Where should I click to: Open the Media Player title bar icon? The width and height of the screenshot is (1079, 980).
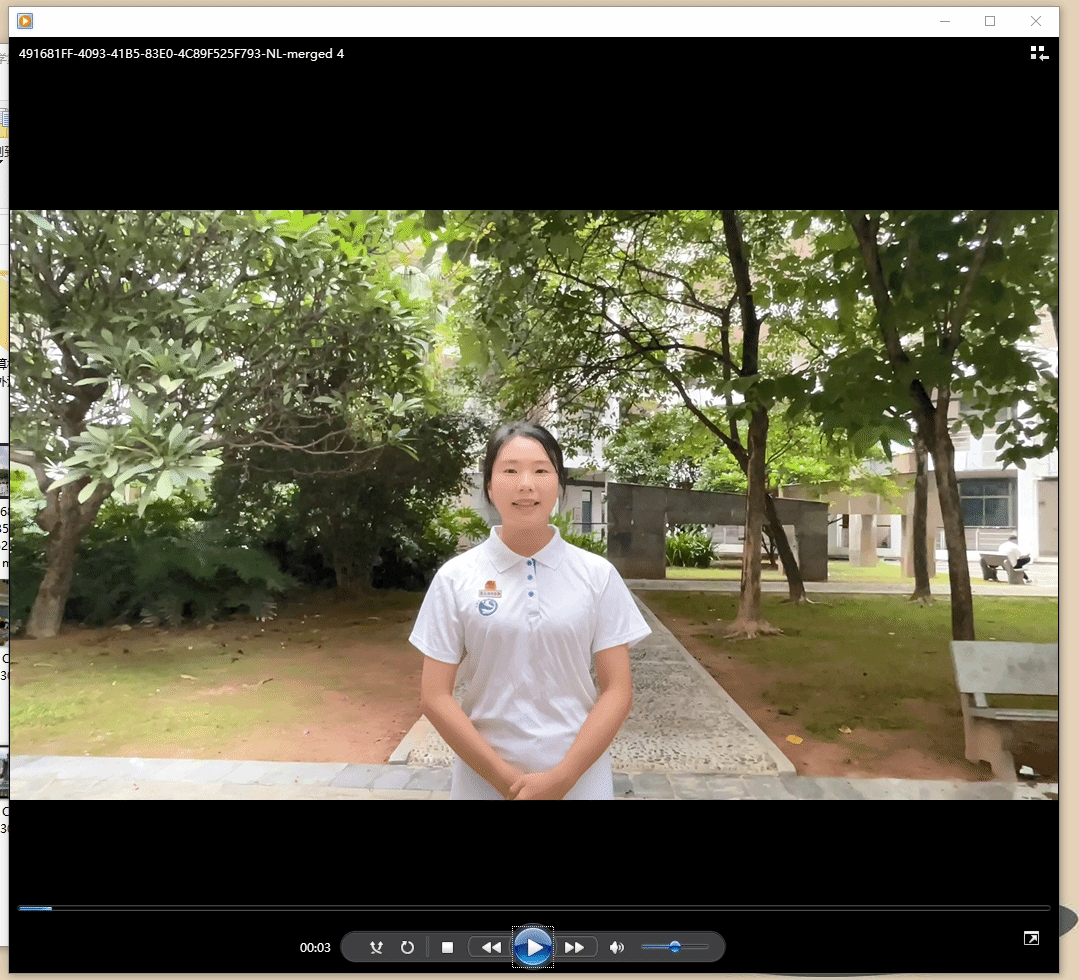(25, 21)
